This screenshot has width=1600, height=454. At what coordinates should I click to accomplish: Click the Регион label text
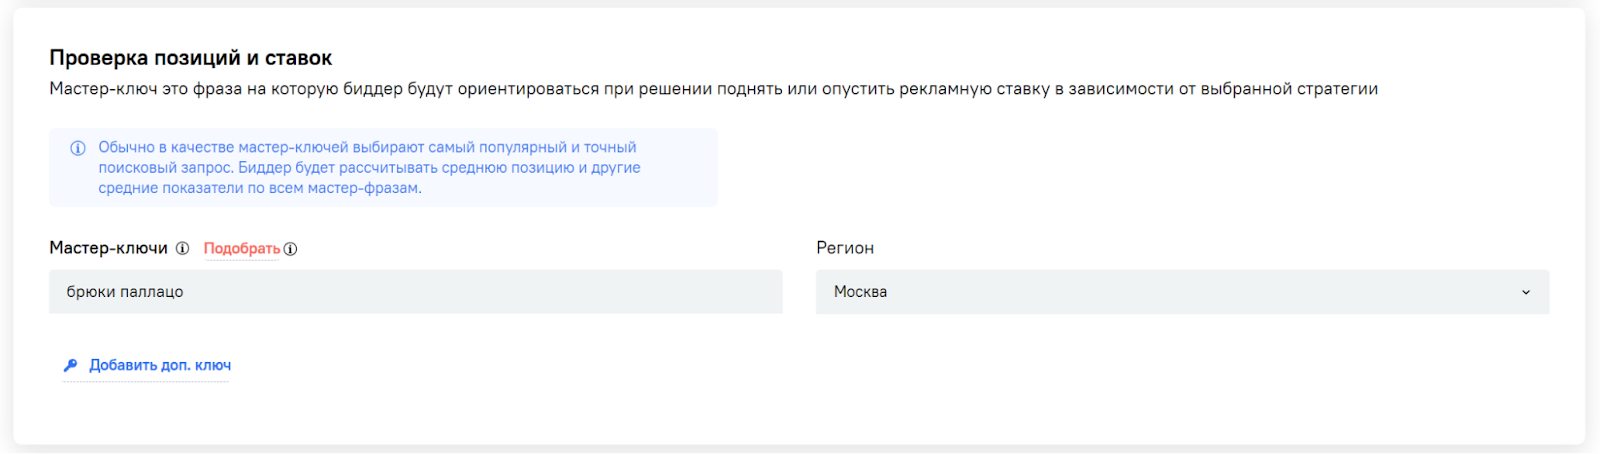[x=845, y=248]
